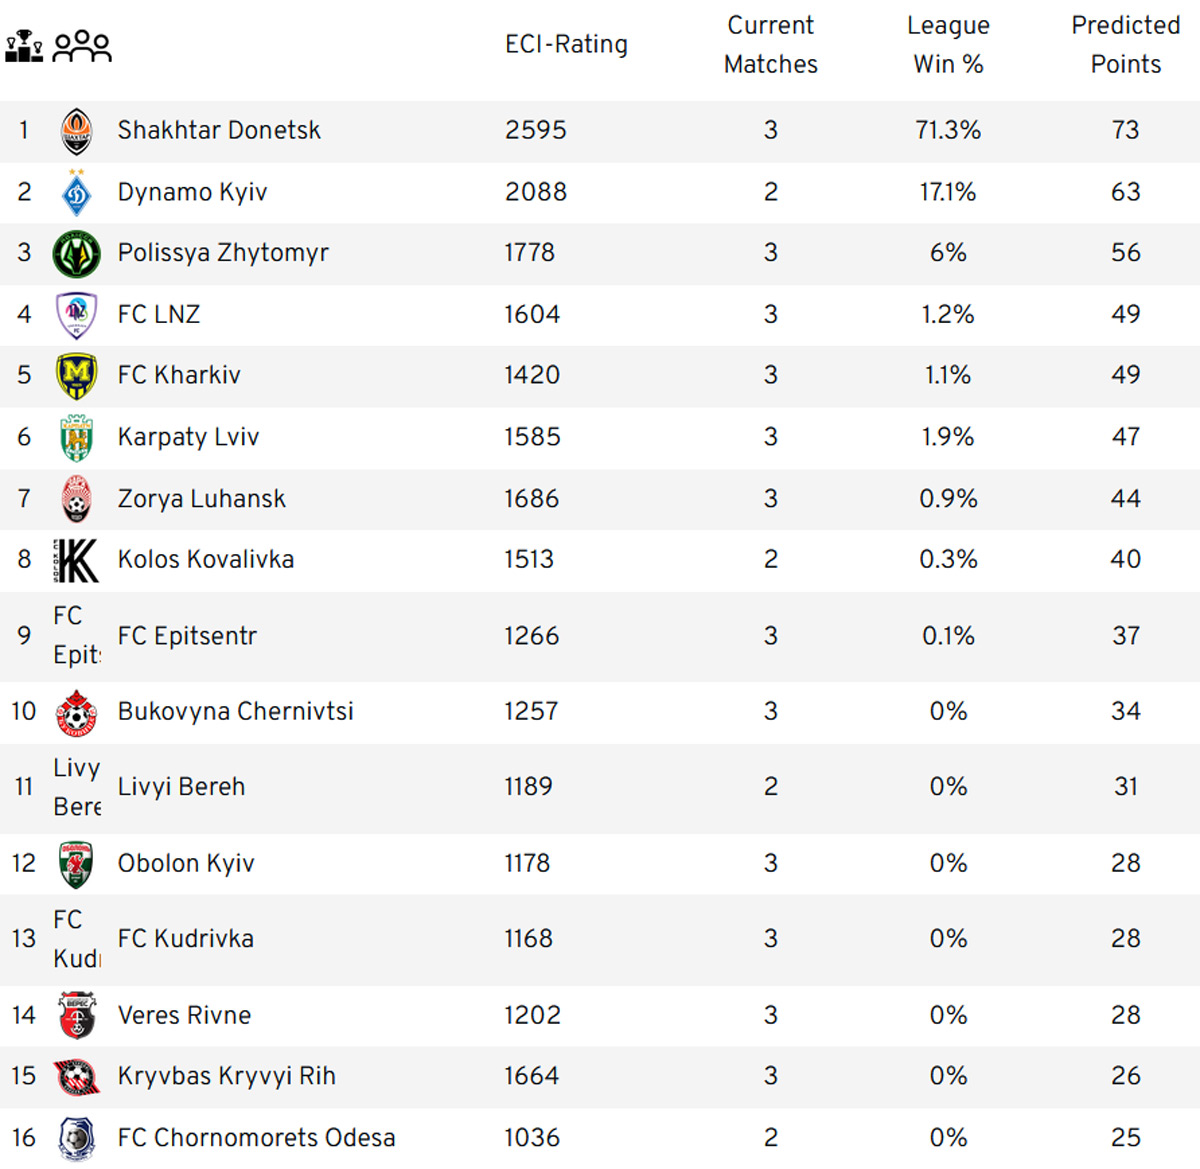
Task: Open the Obolon Kyiv team link
Action: click(186, 863)
